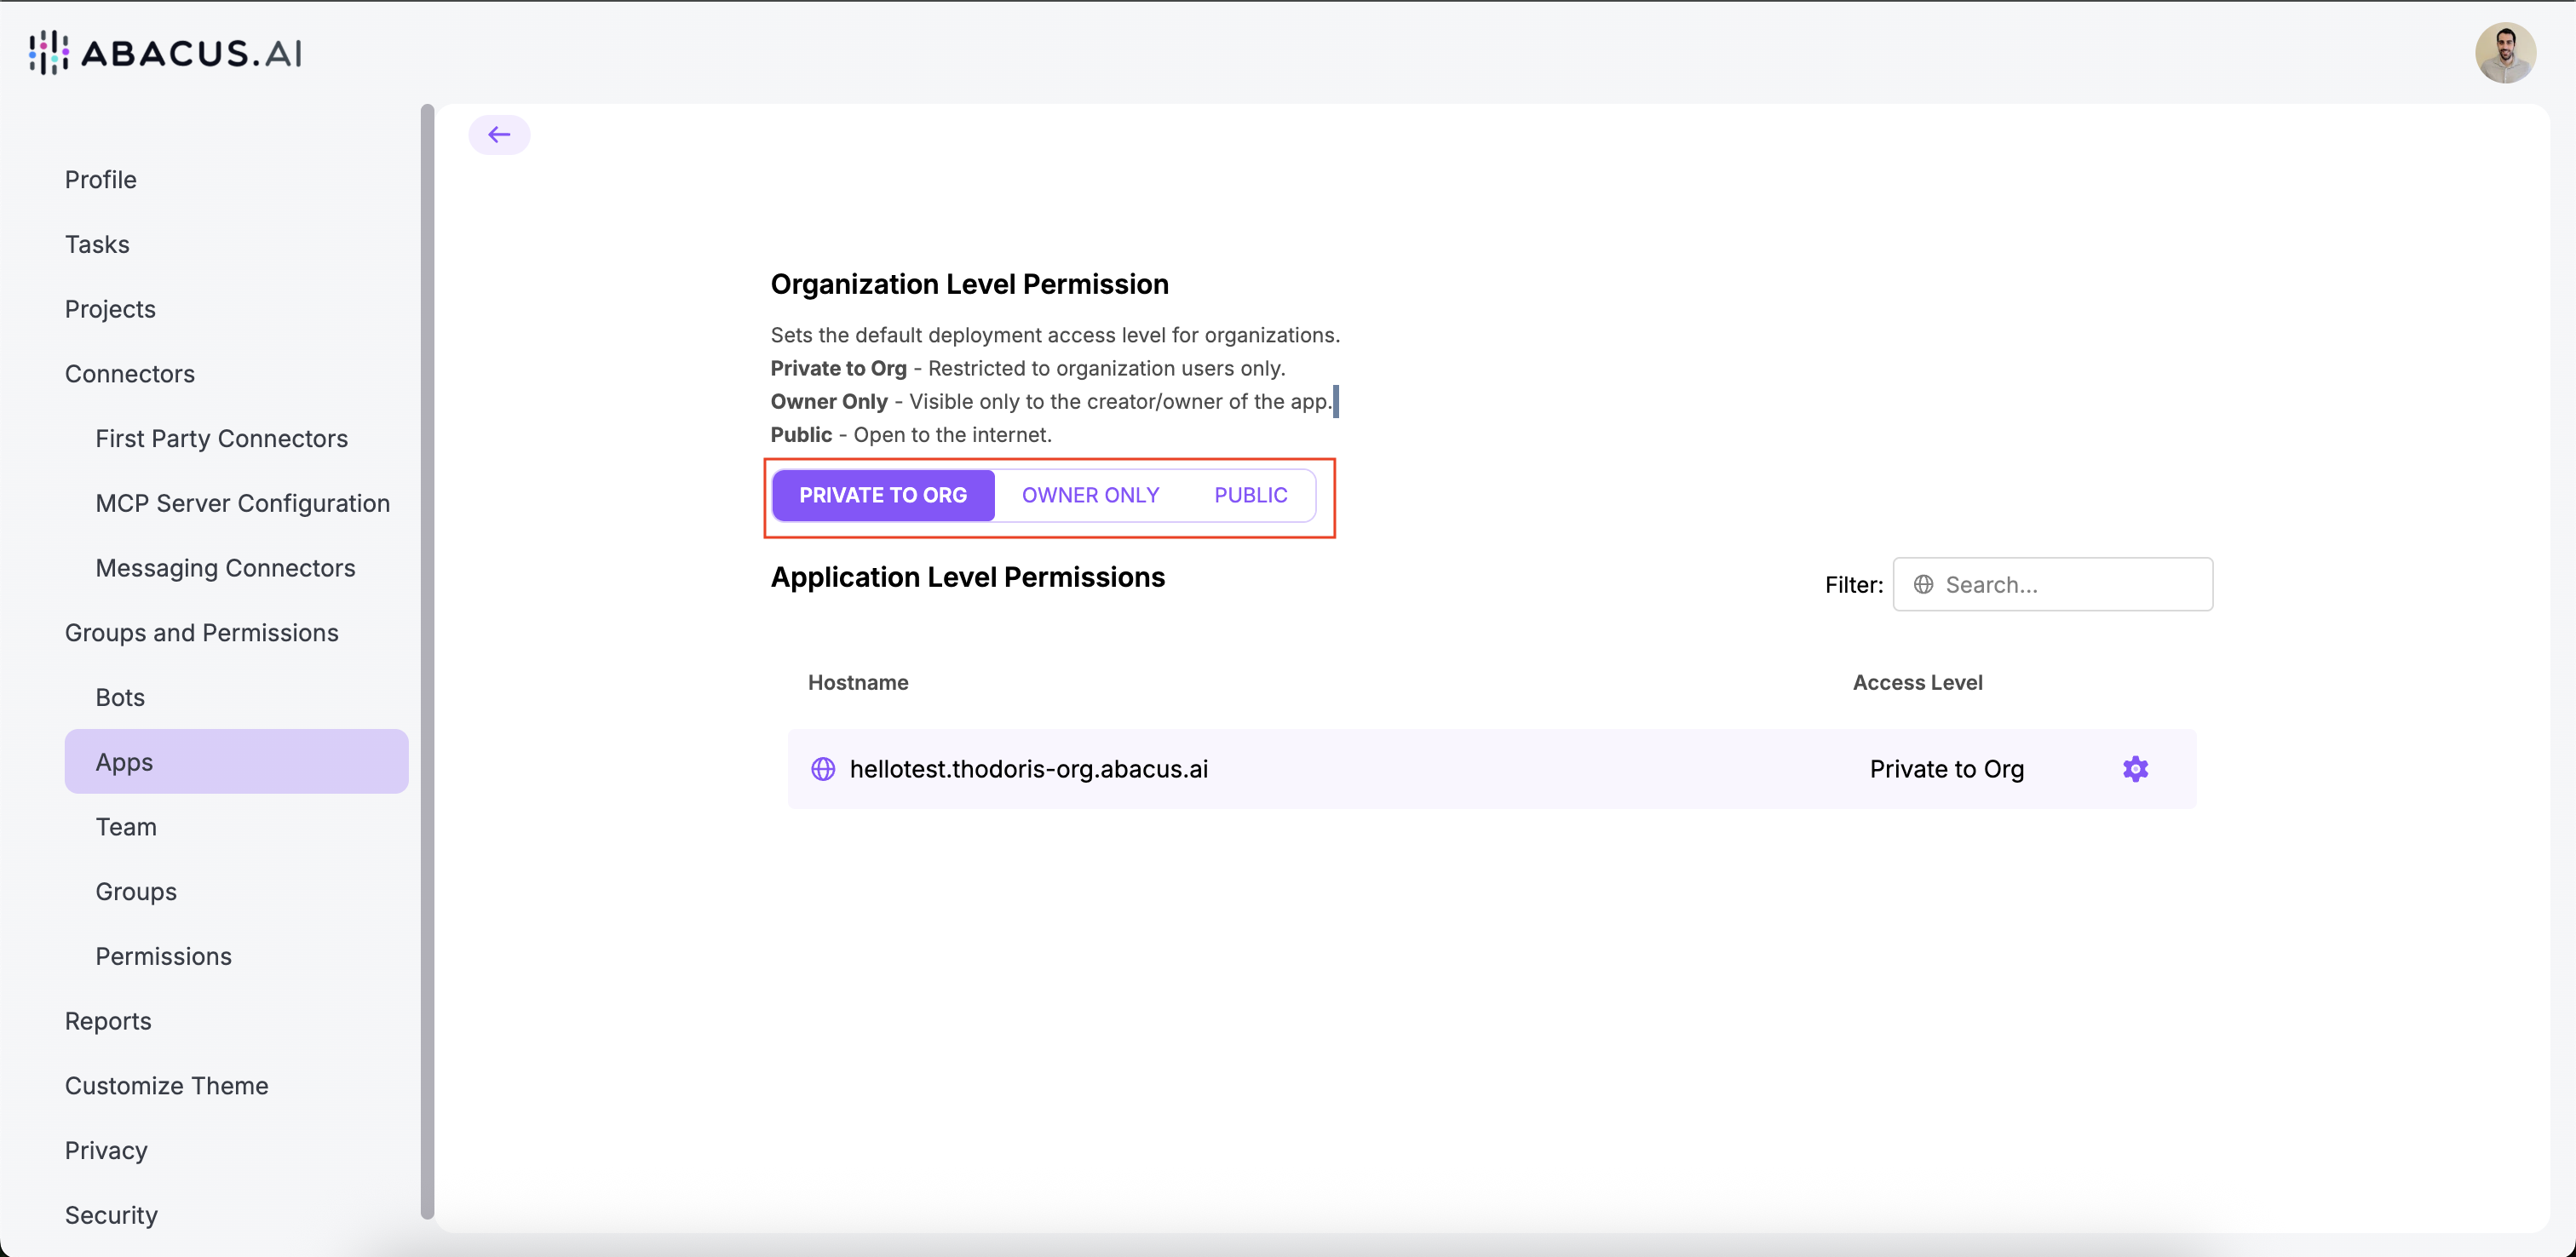The width and height of the screenshot is (2576, 1257).
Task: Click the sidebar vertical scrollbar
Action: click(x=428, y=660)
